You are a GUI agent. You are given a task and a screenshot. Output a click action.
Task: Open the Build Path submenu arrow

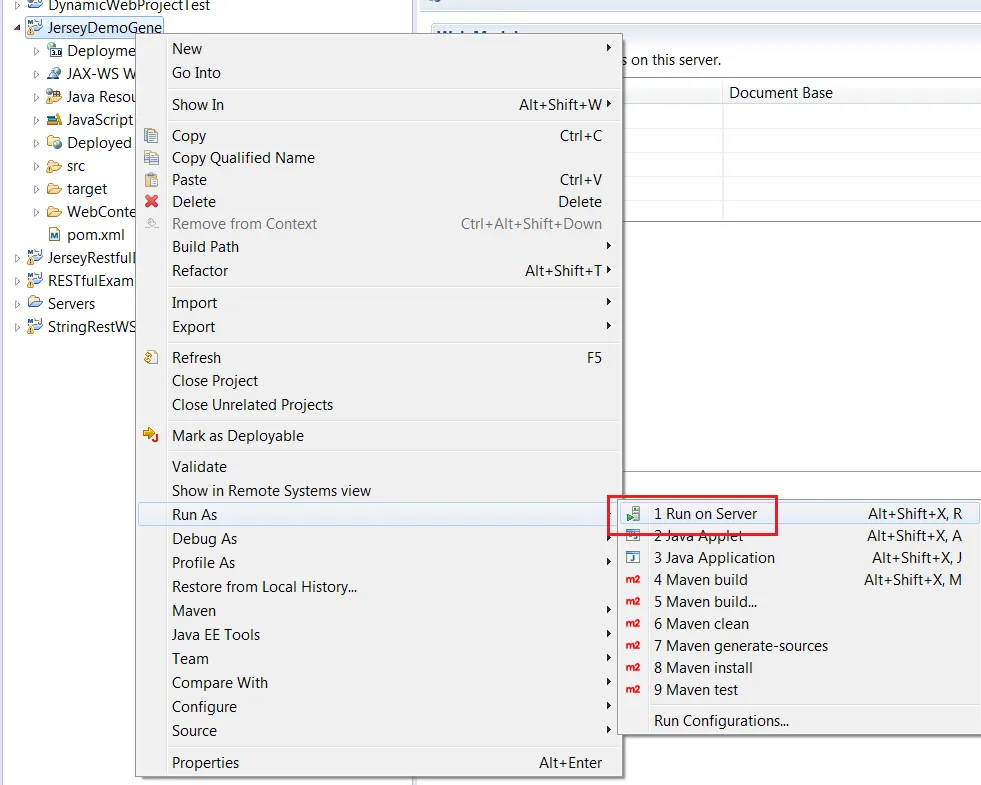608,246
